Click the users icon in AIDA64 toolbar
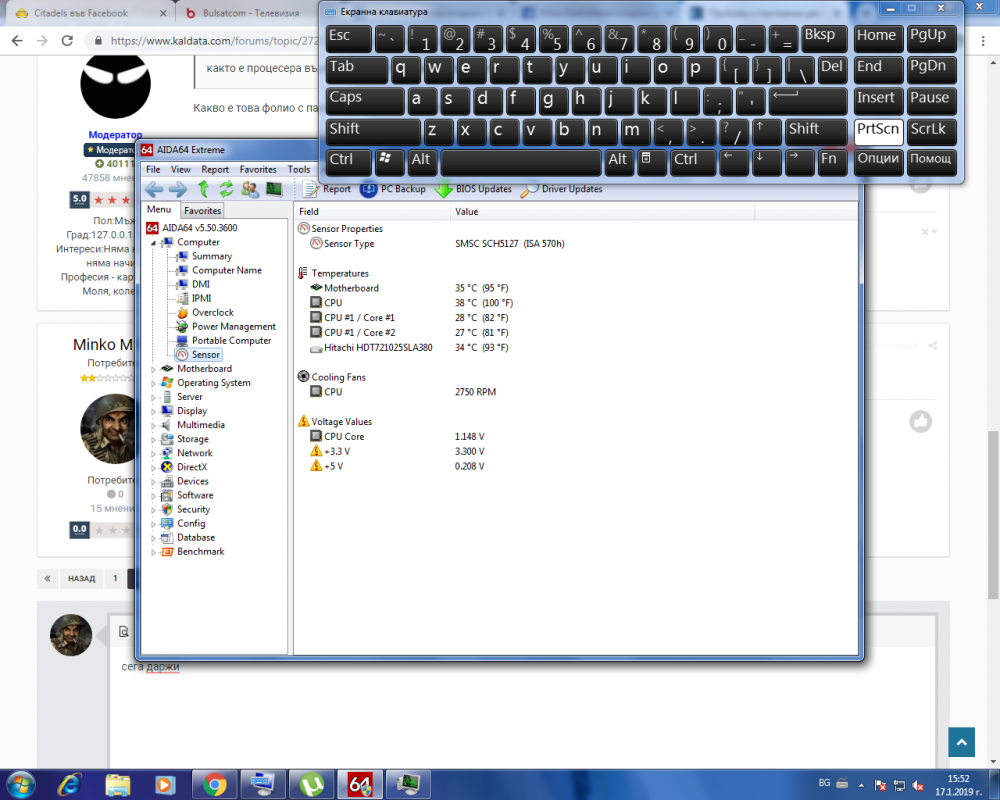The width and height of the screenshot is (1000, 800). 250,189
